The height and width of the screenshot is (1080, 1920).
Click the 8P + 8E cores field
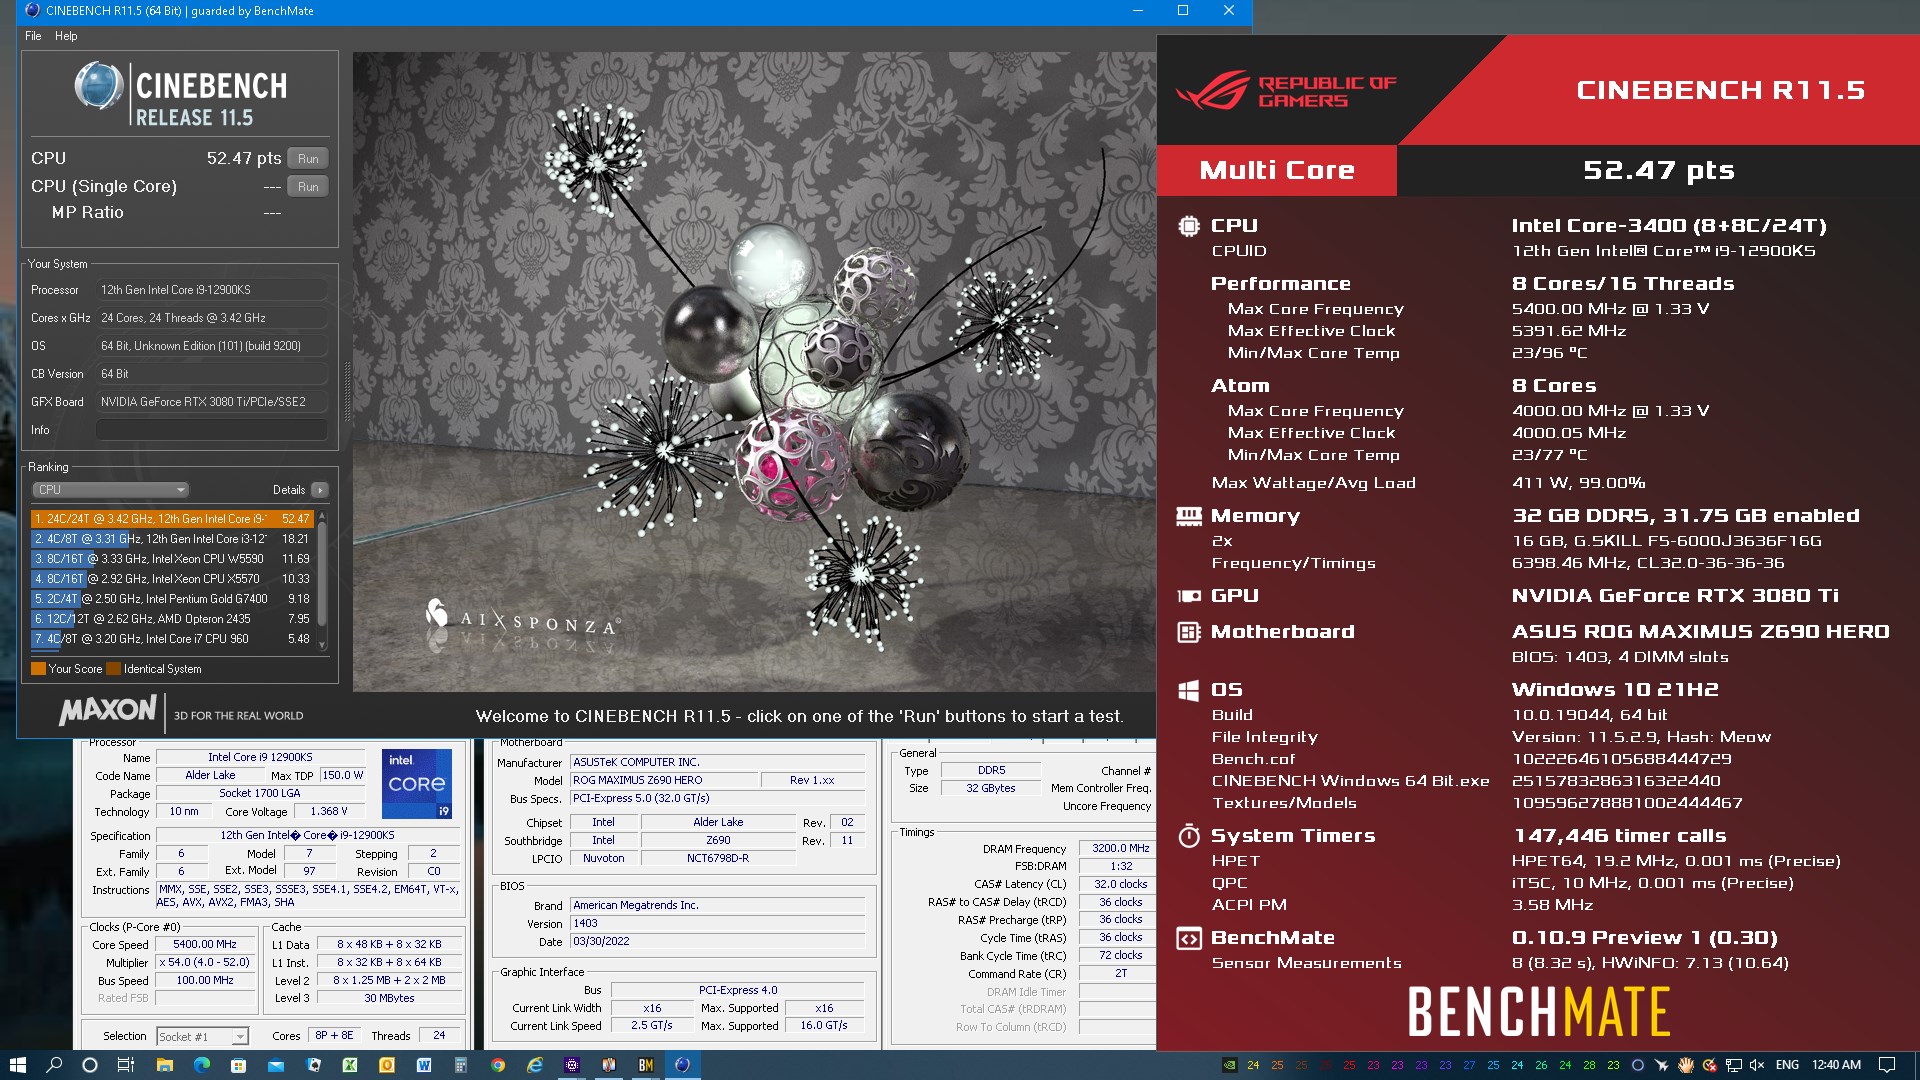(334, 1036)
